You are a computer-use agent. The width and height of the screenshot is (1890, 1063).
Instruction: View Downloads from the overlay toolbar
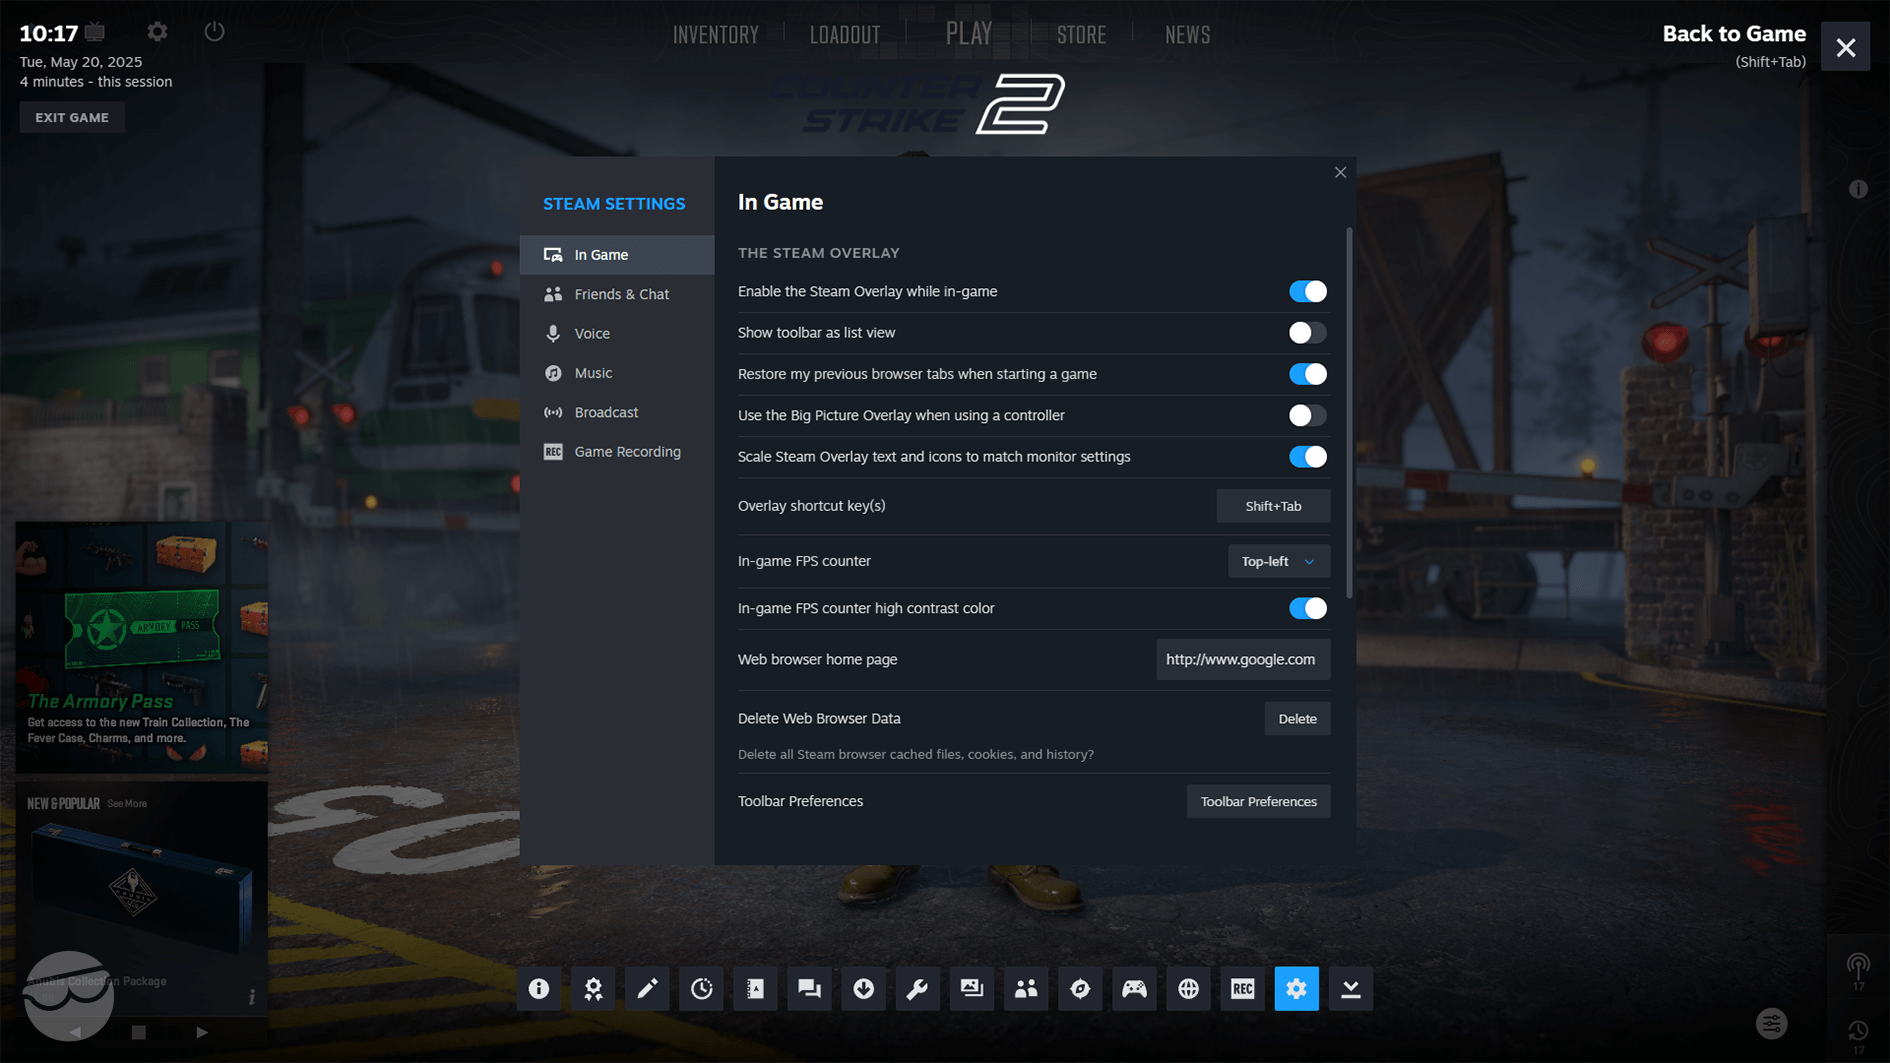[863, 988]
